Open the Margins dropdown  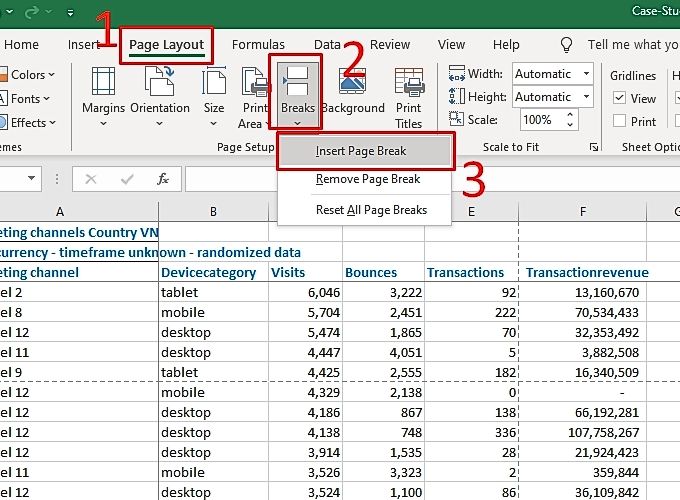pyautogui.click(x=103, y=96)
